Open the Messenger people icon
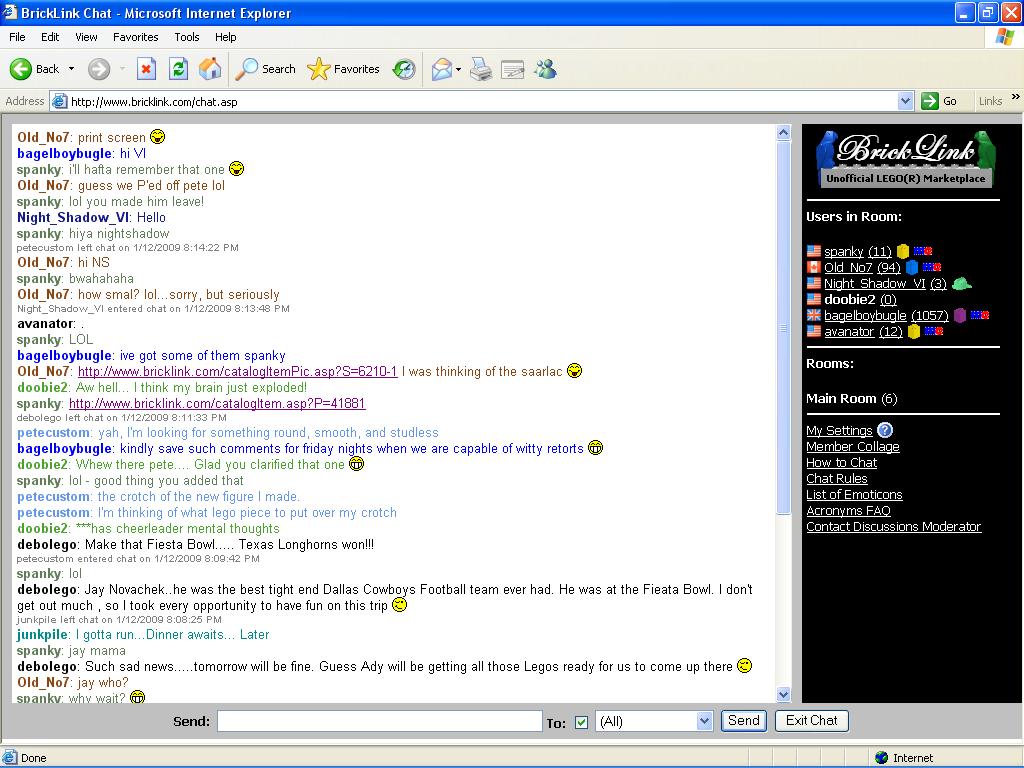 [545, 69]
